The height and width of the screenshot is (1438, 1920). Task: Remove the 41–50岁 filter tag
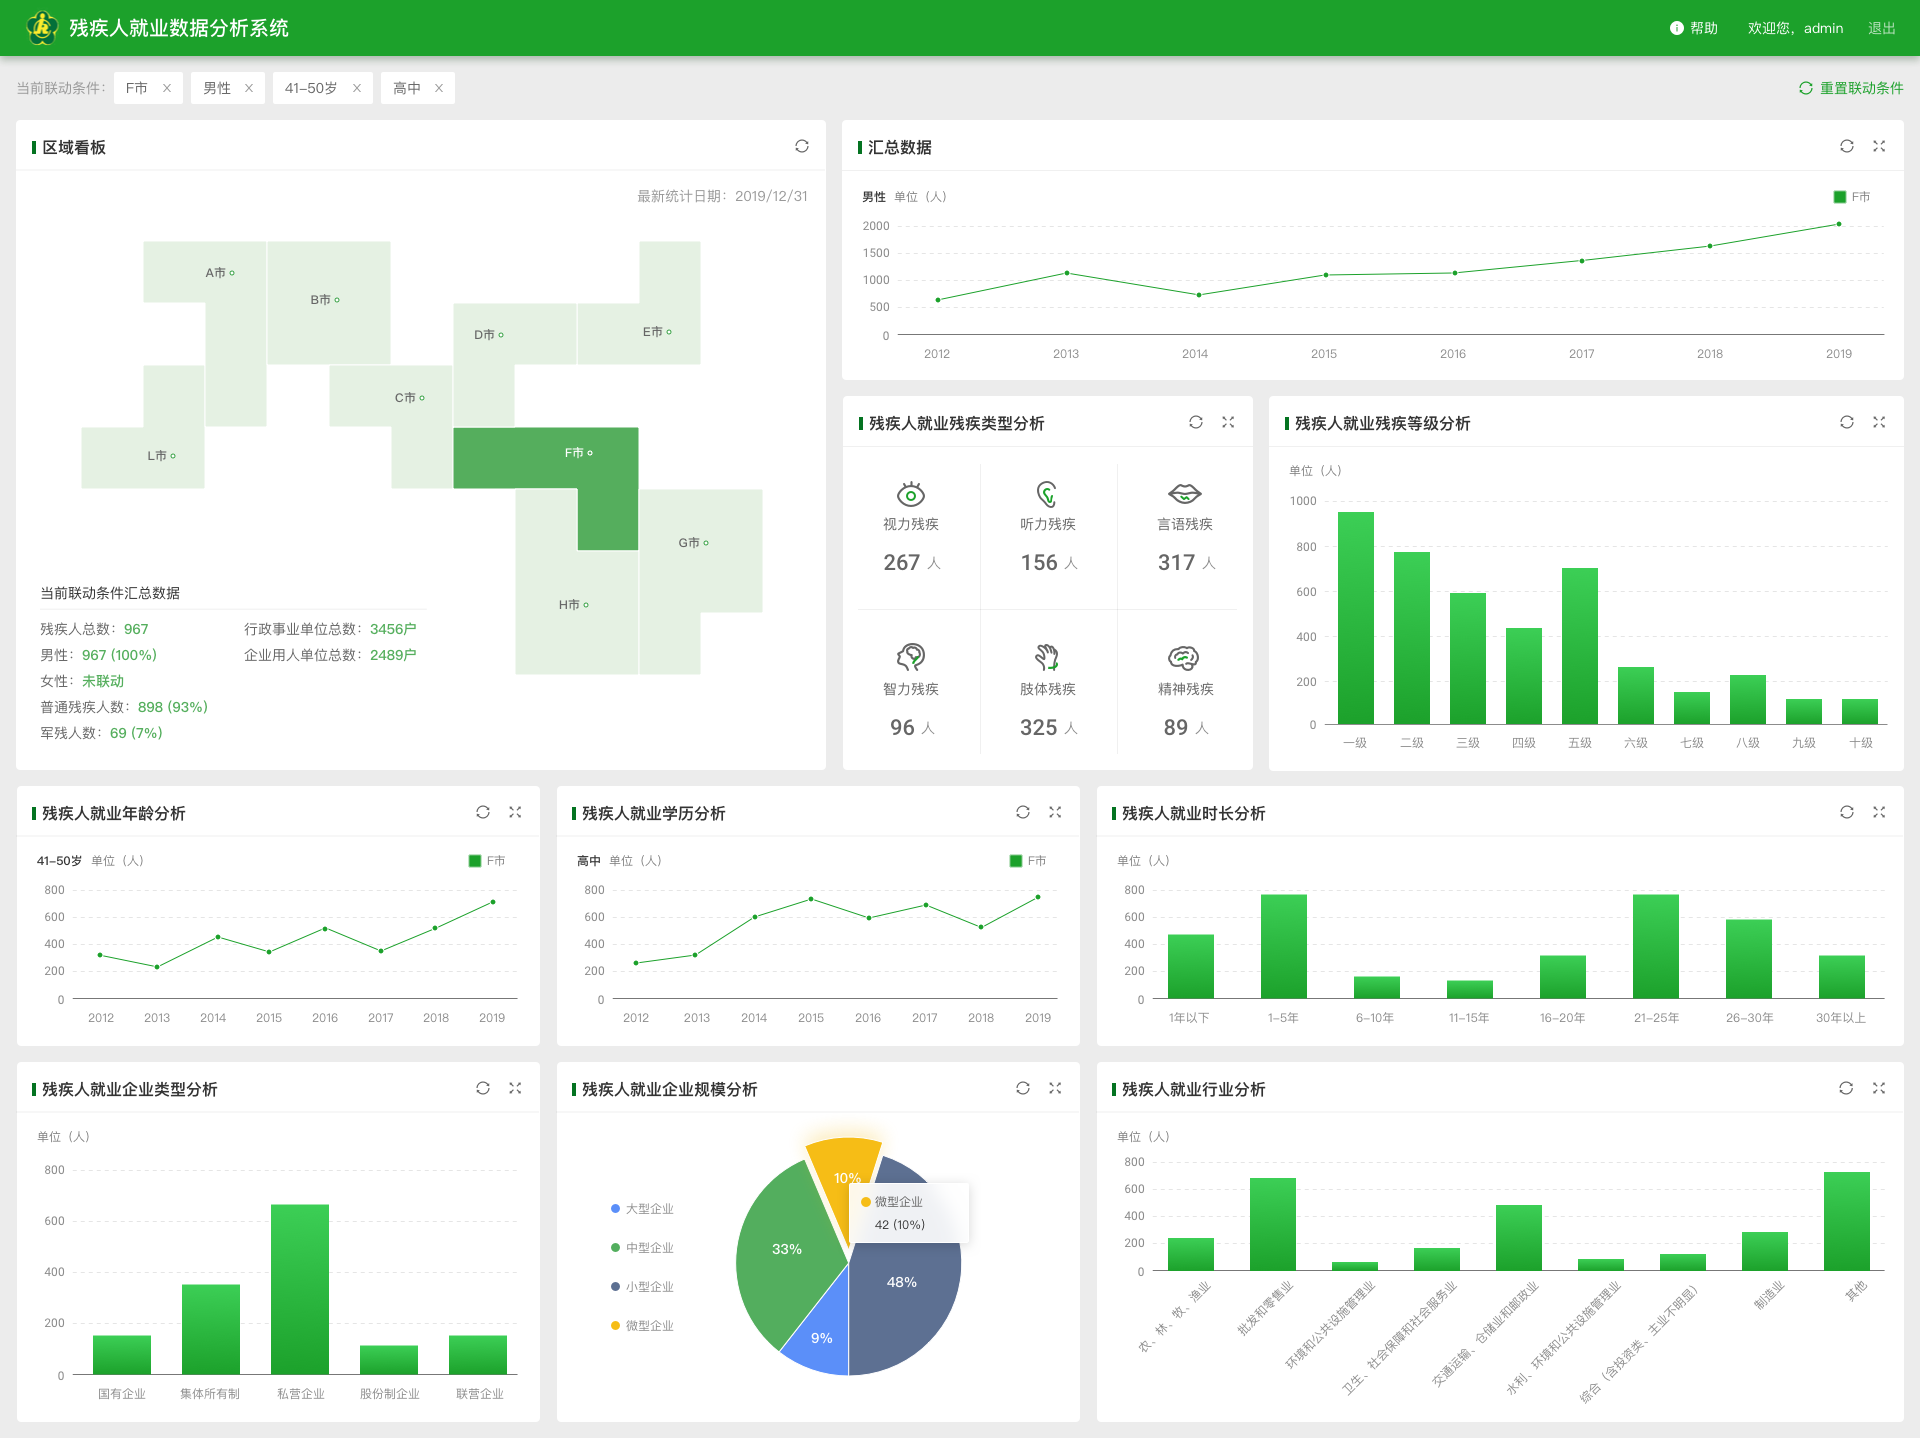[357, 88]
